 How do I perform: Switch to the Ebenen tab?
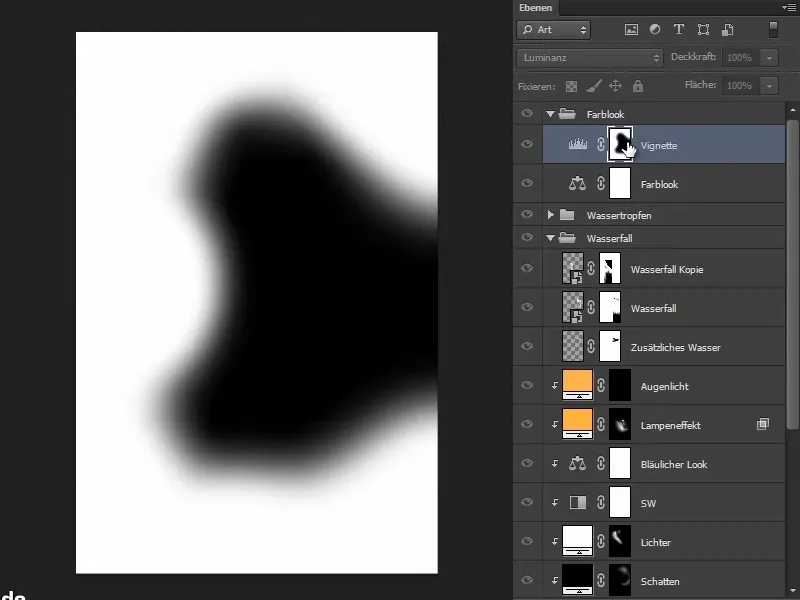click(535, 8)
